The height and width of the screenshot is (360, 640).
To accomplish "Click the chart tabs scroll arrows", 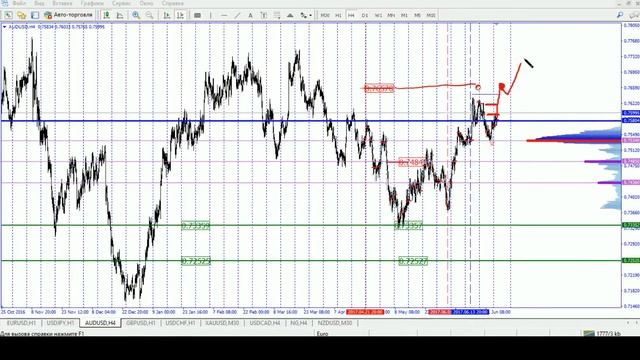I will point(631,323).
